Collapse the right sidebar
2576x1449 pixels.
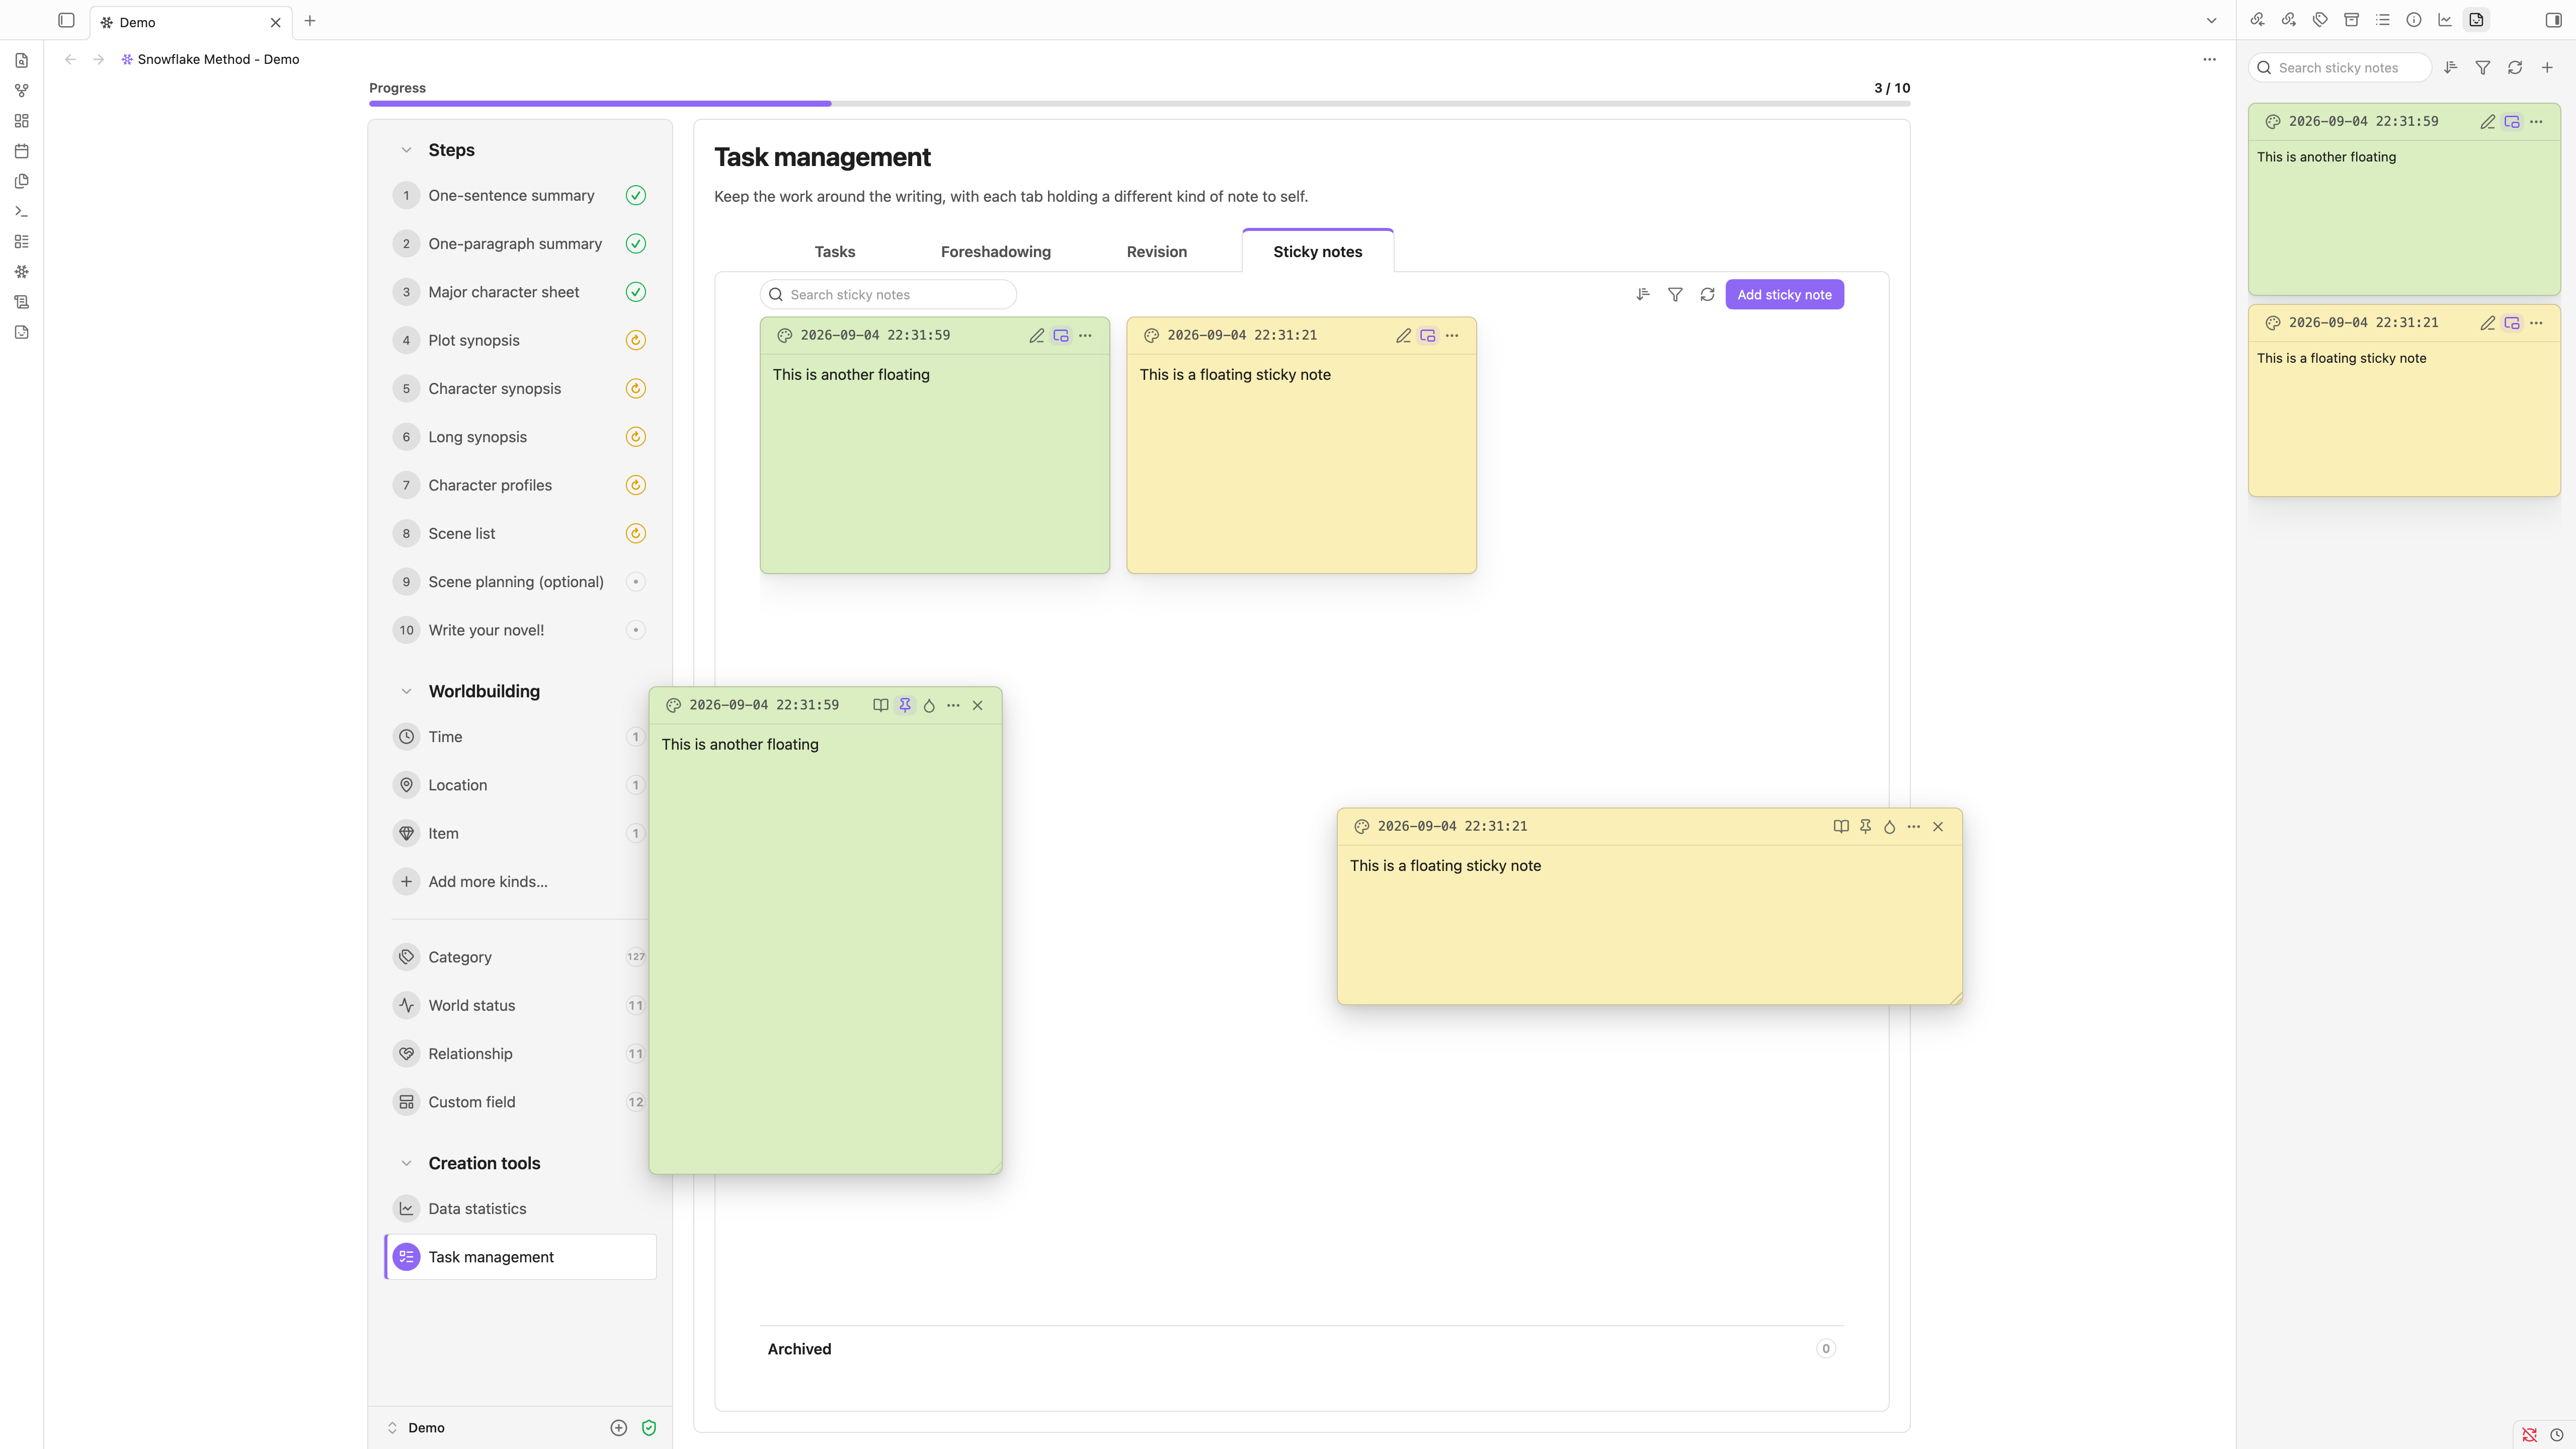tap(2553, 20)
